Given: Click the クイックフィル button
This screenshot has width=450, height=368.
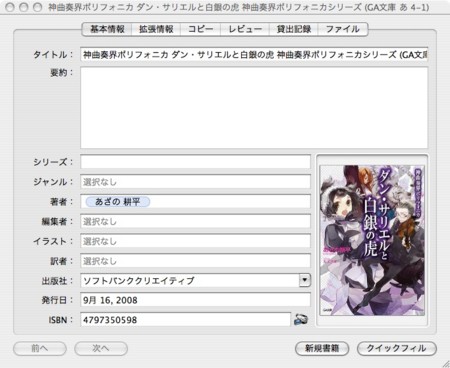Looking at the screenshot, I should (397, 348).
